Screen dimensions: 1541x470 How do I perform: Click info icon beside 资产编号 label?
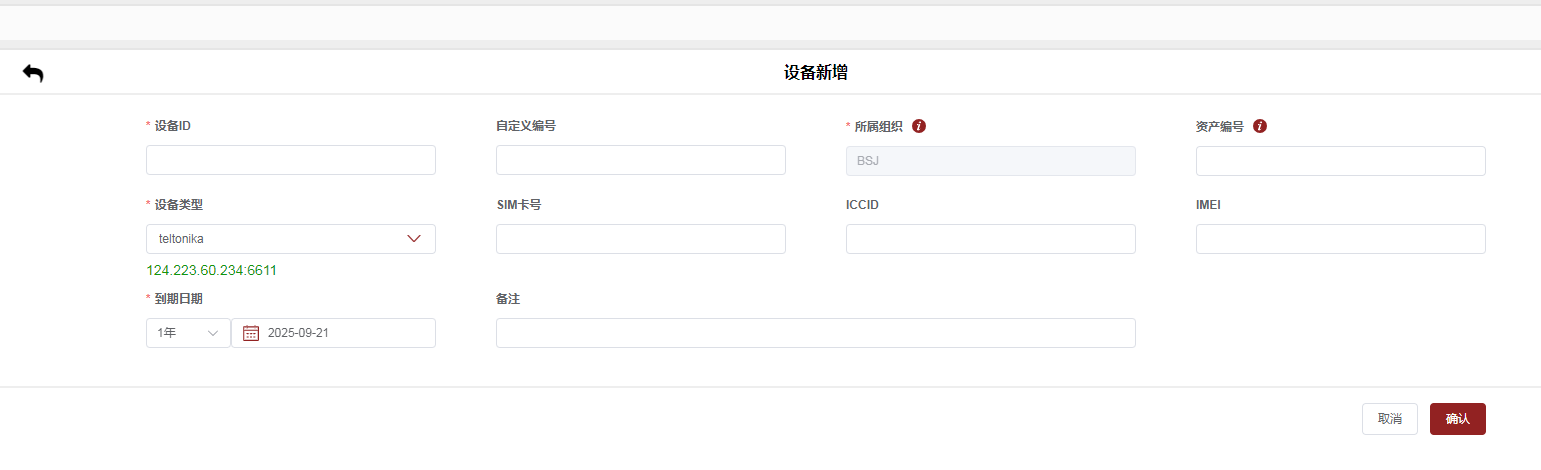(1260, 126)
